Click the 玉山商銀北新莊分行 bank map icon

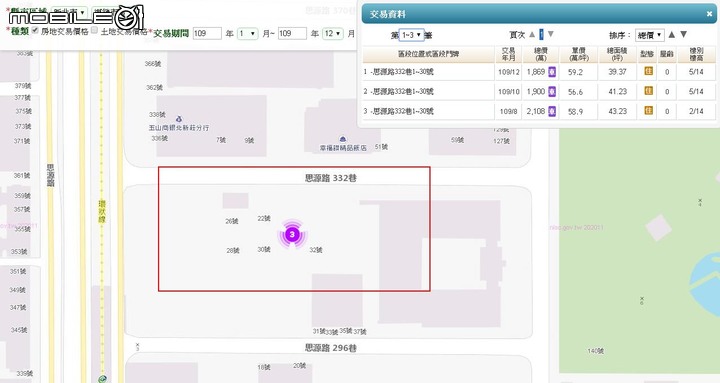tap(179, 119)
